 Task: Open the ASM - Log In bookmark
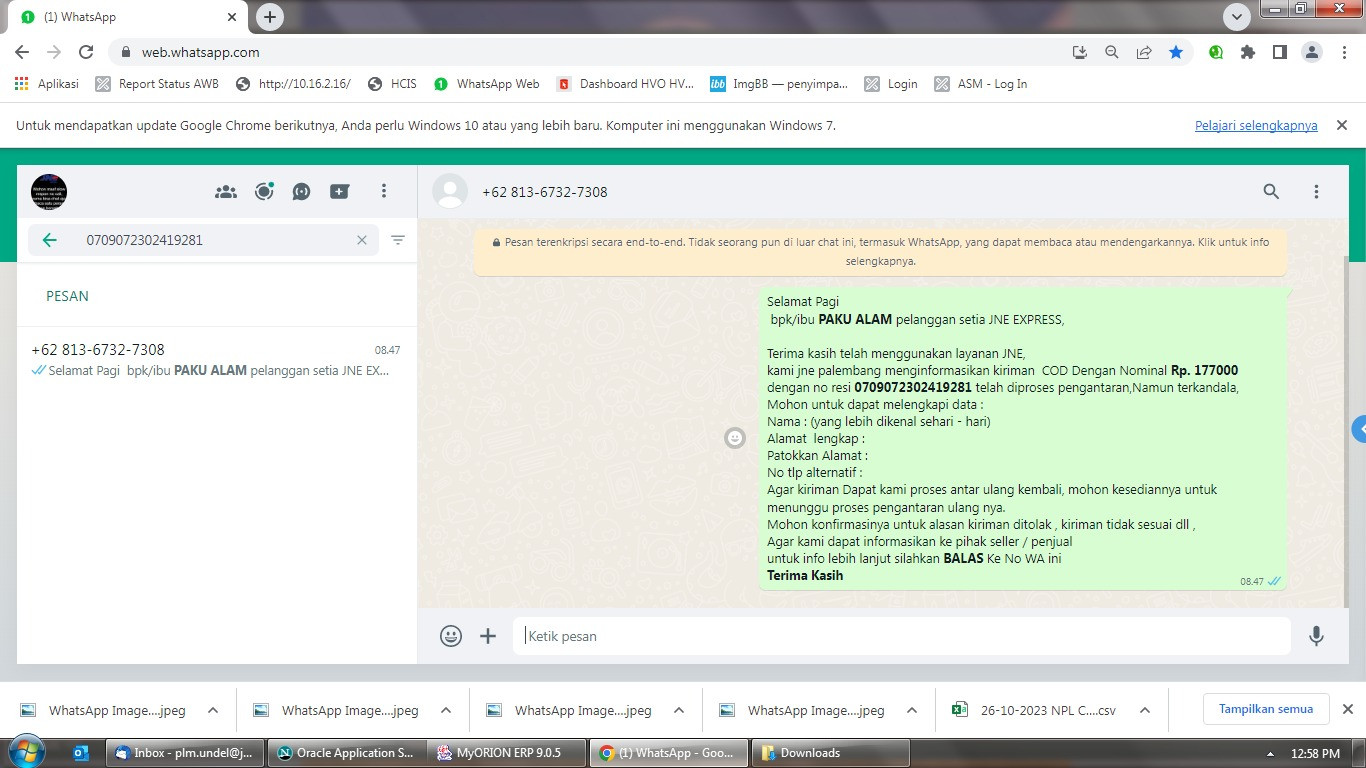coord(980,84)
